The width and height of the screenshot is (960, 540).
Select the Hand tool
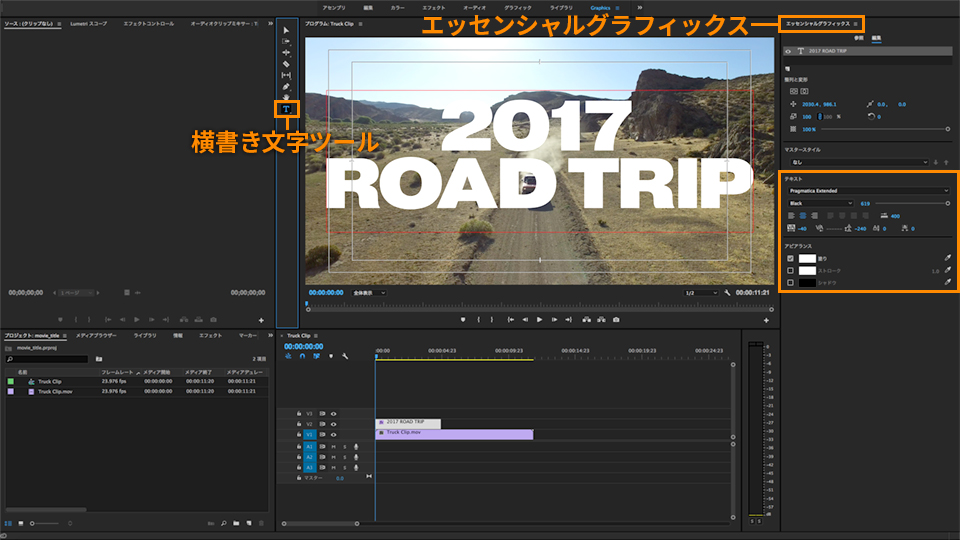point(286,97)
